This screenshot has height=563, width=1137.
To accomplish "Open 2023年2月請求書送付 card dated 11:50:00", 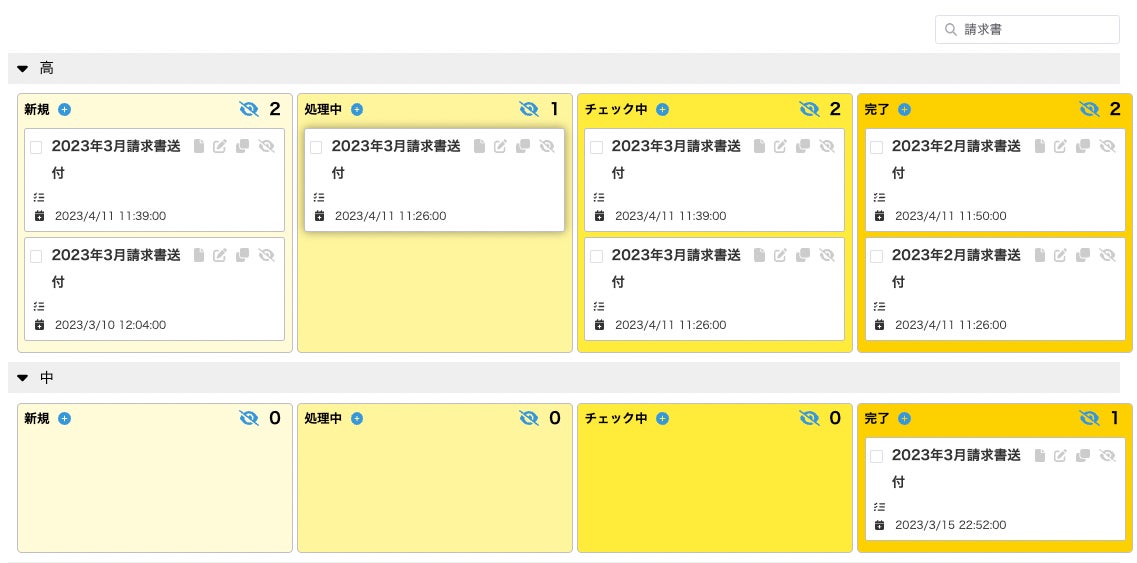I will (x=956, y=160).
